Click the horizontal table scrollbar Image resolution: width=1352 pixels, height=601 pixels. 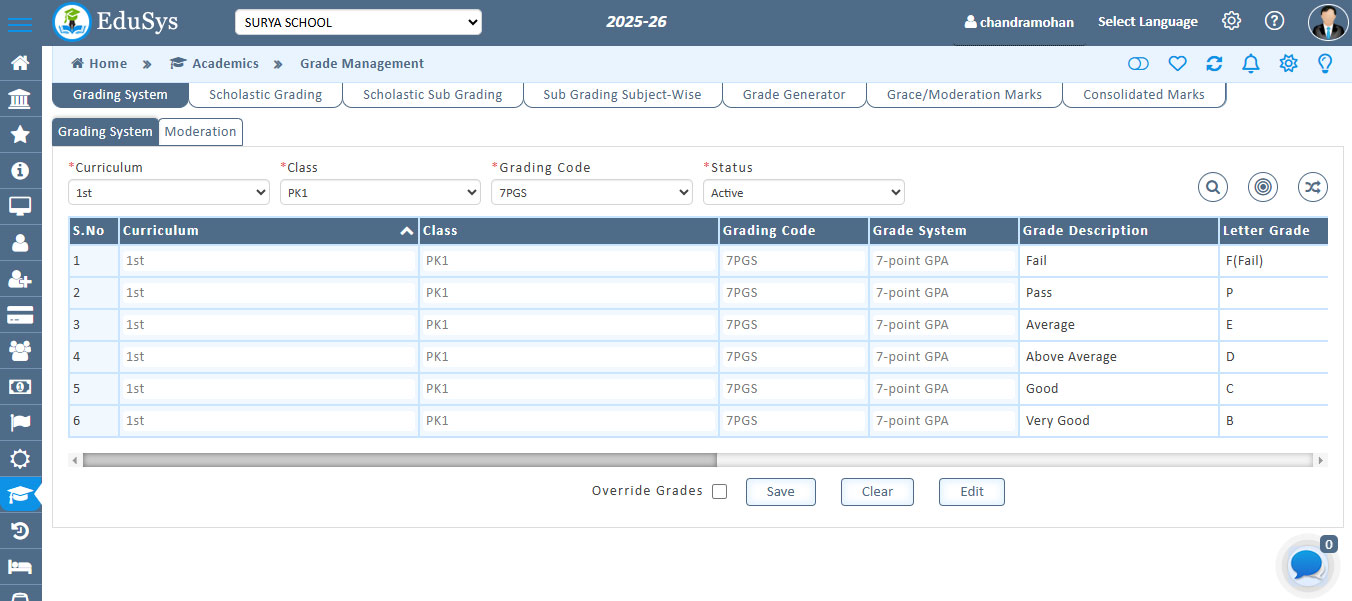tap(400, 460)
